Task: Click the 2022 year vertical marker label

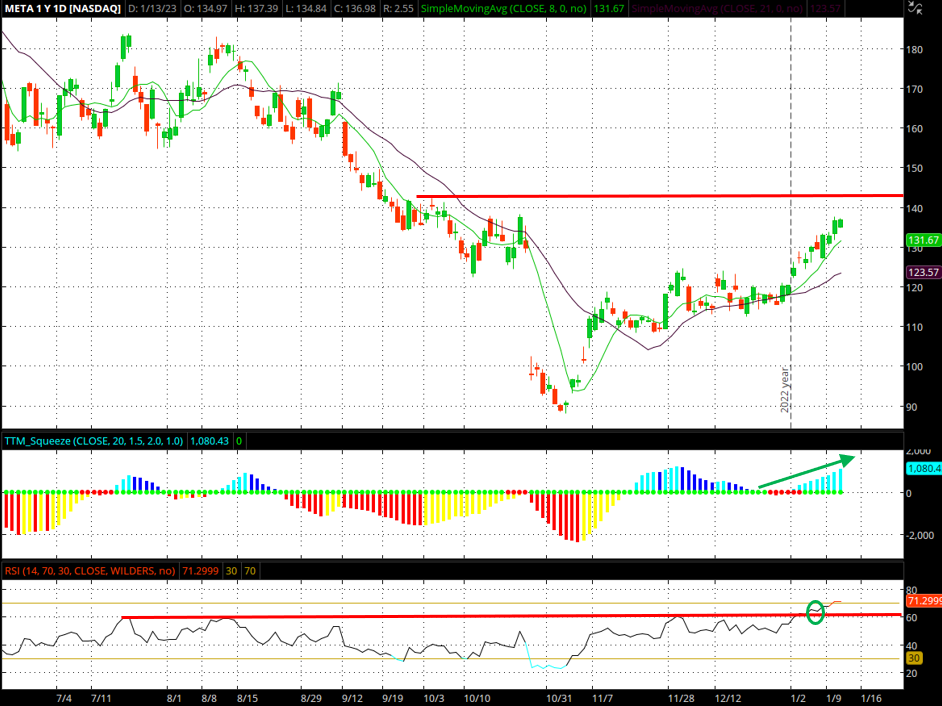Action: (784, 389)
